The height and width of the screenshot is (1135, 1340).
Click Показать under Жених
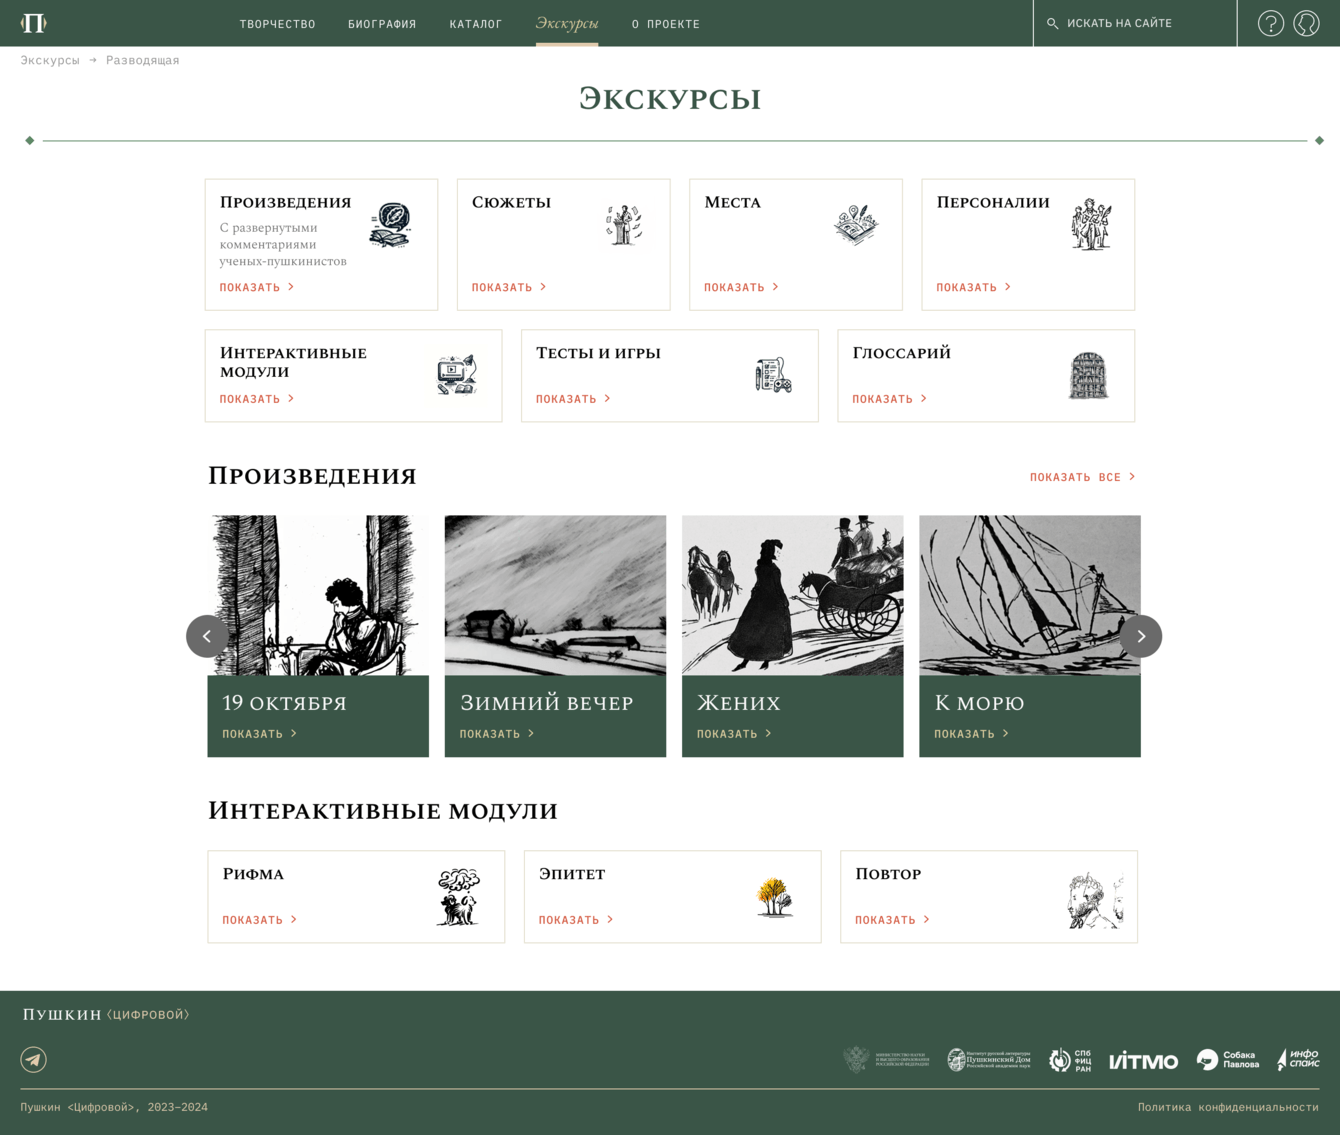click(734, 734)
